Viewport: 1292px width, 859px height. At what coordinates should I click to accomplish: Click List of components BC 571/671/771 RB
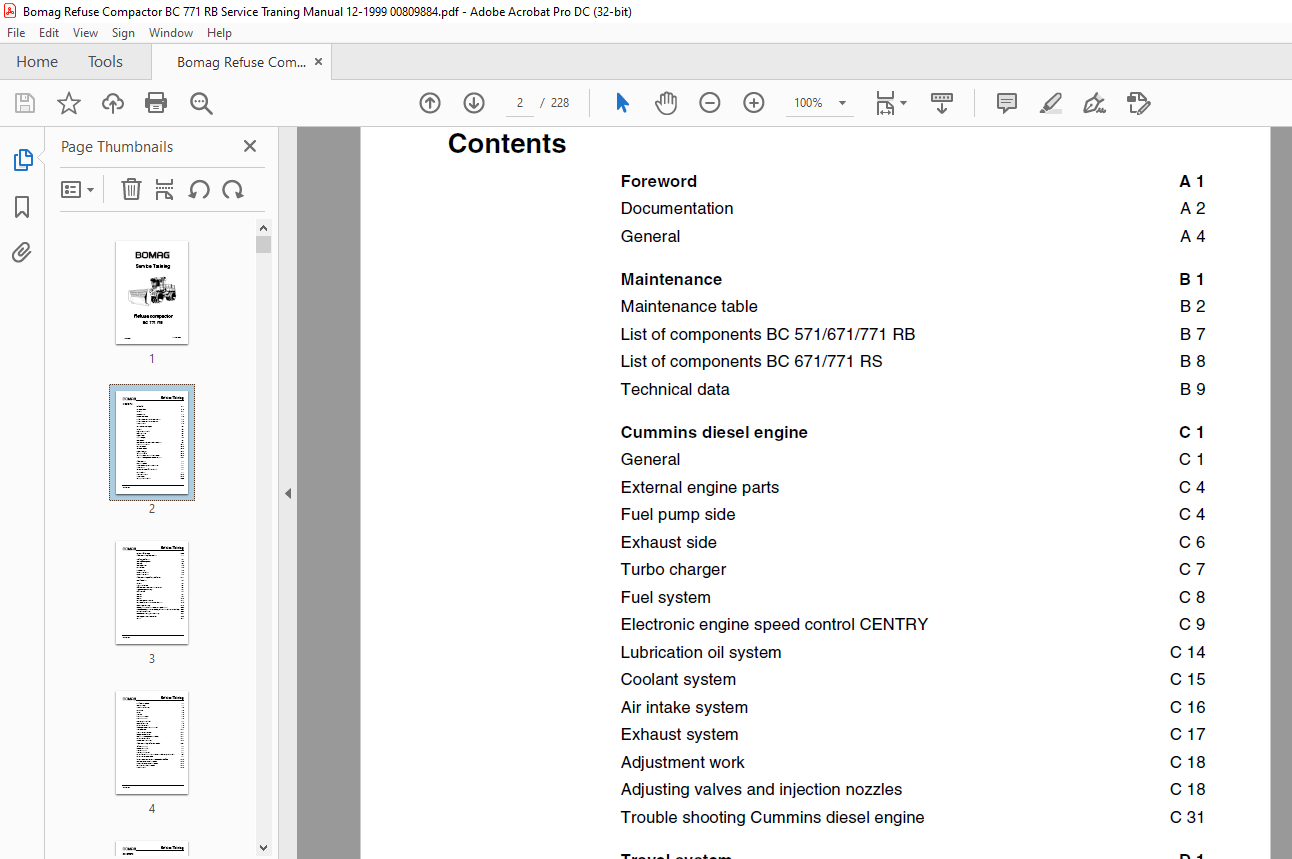coord(768,334)
